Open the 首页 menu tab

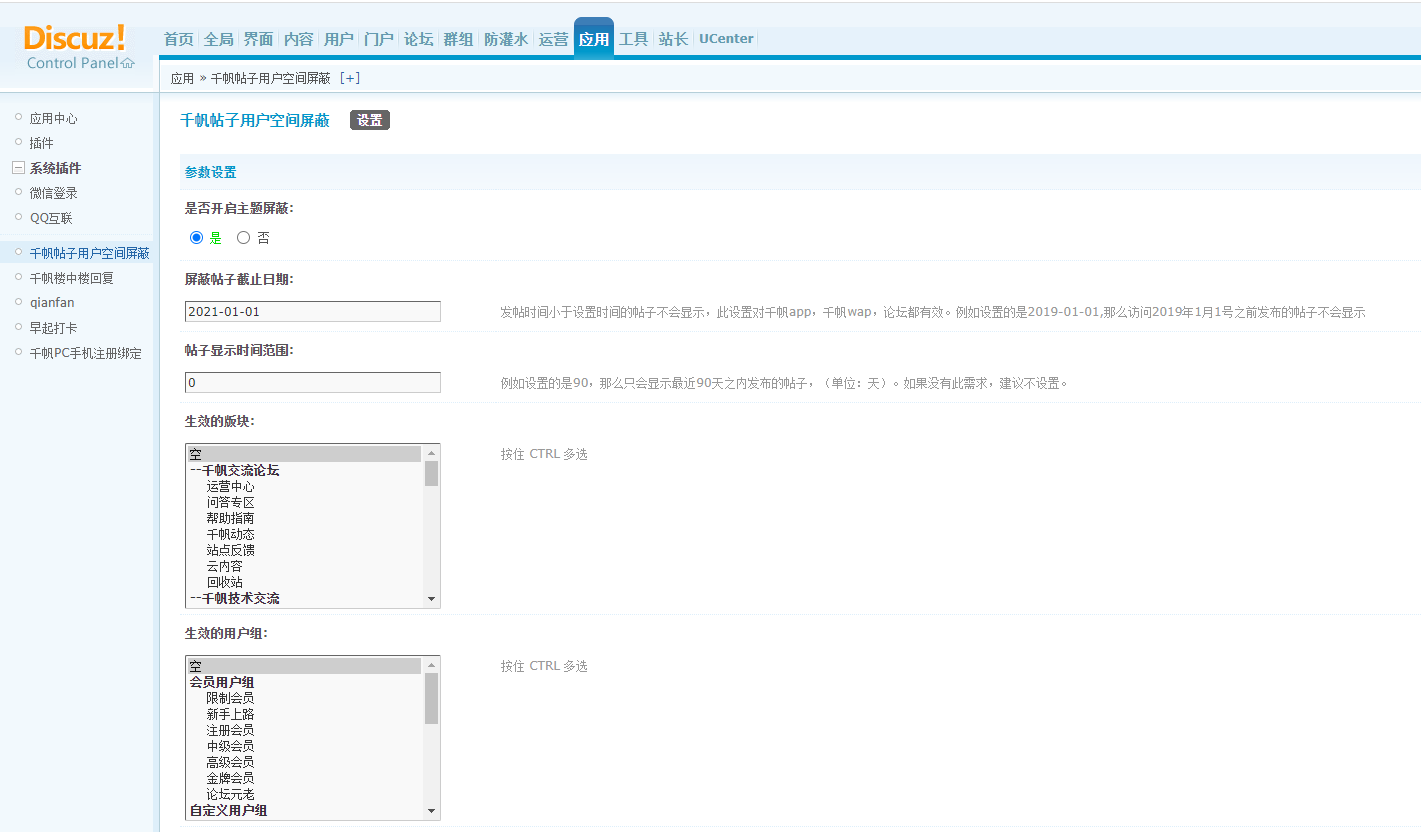click(x=179, y=39)
